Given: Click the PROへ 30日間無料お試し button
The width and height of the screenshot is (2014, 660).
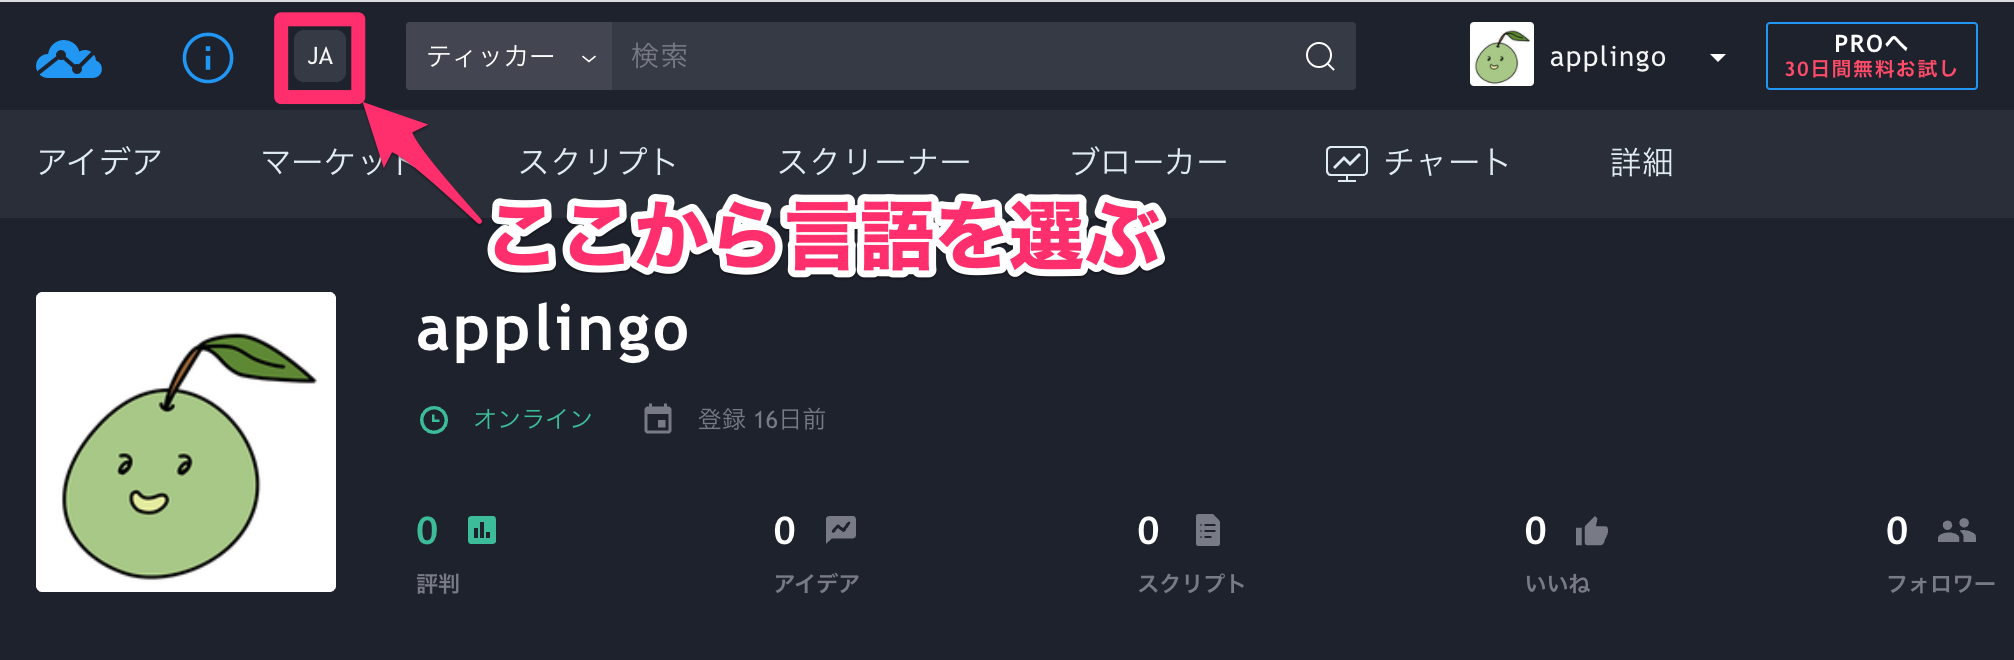Looking at the screenshot, I should point(1872,56).
